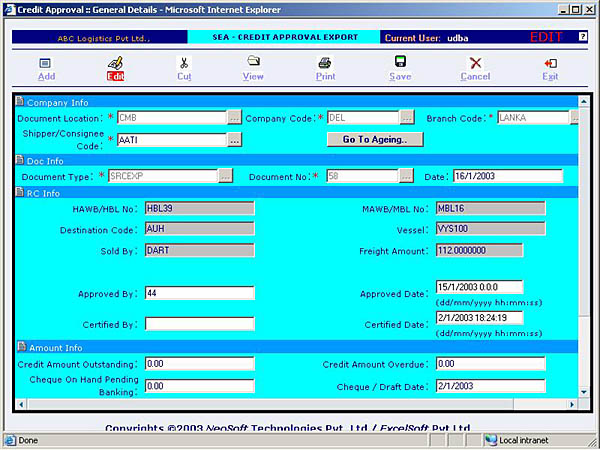The height and width of the screenshot is (450, 600).
Task: Click the Cancel X icon
Action: point(475,63)
